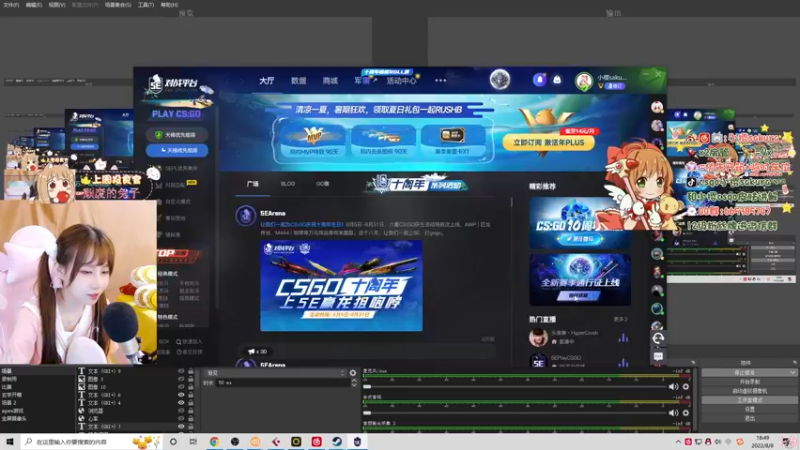
Task: Open the scene transition gear settings
Action: pos(353,373)
